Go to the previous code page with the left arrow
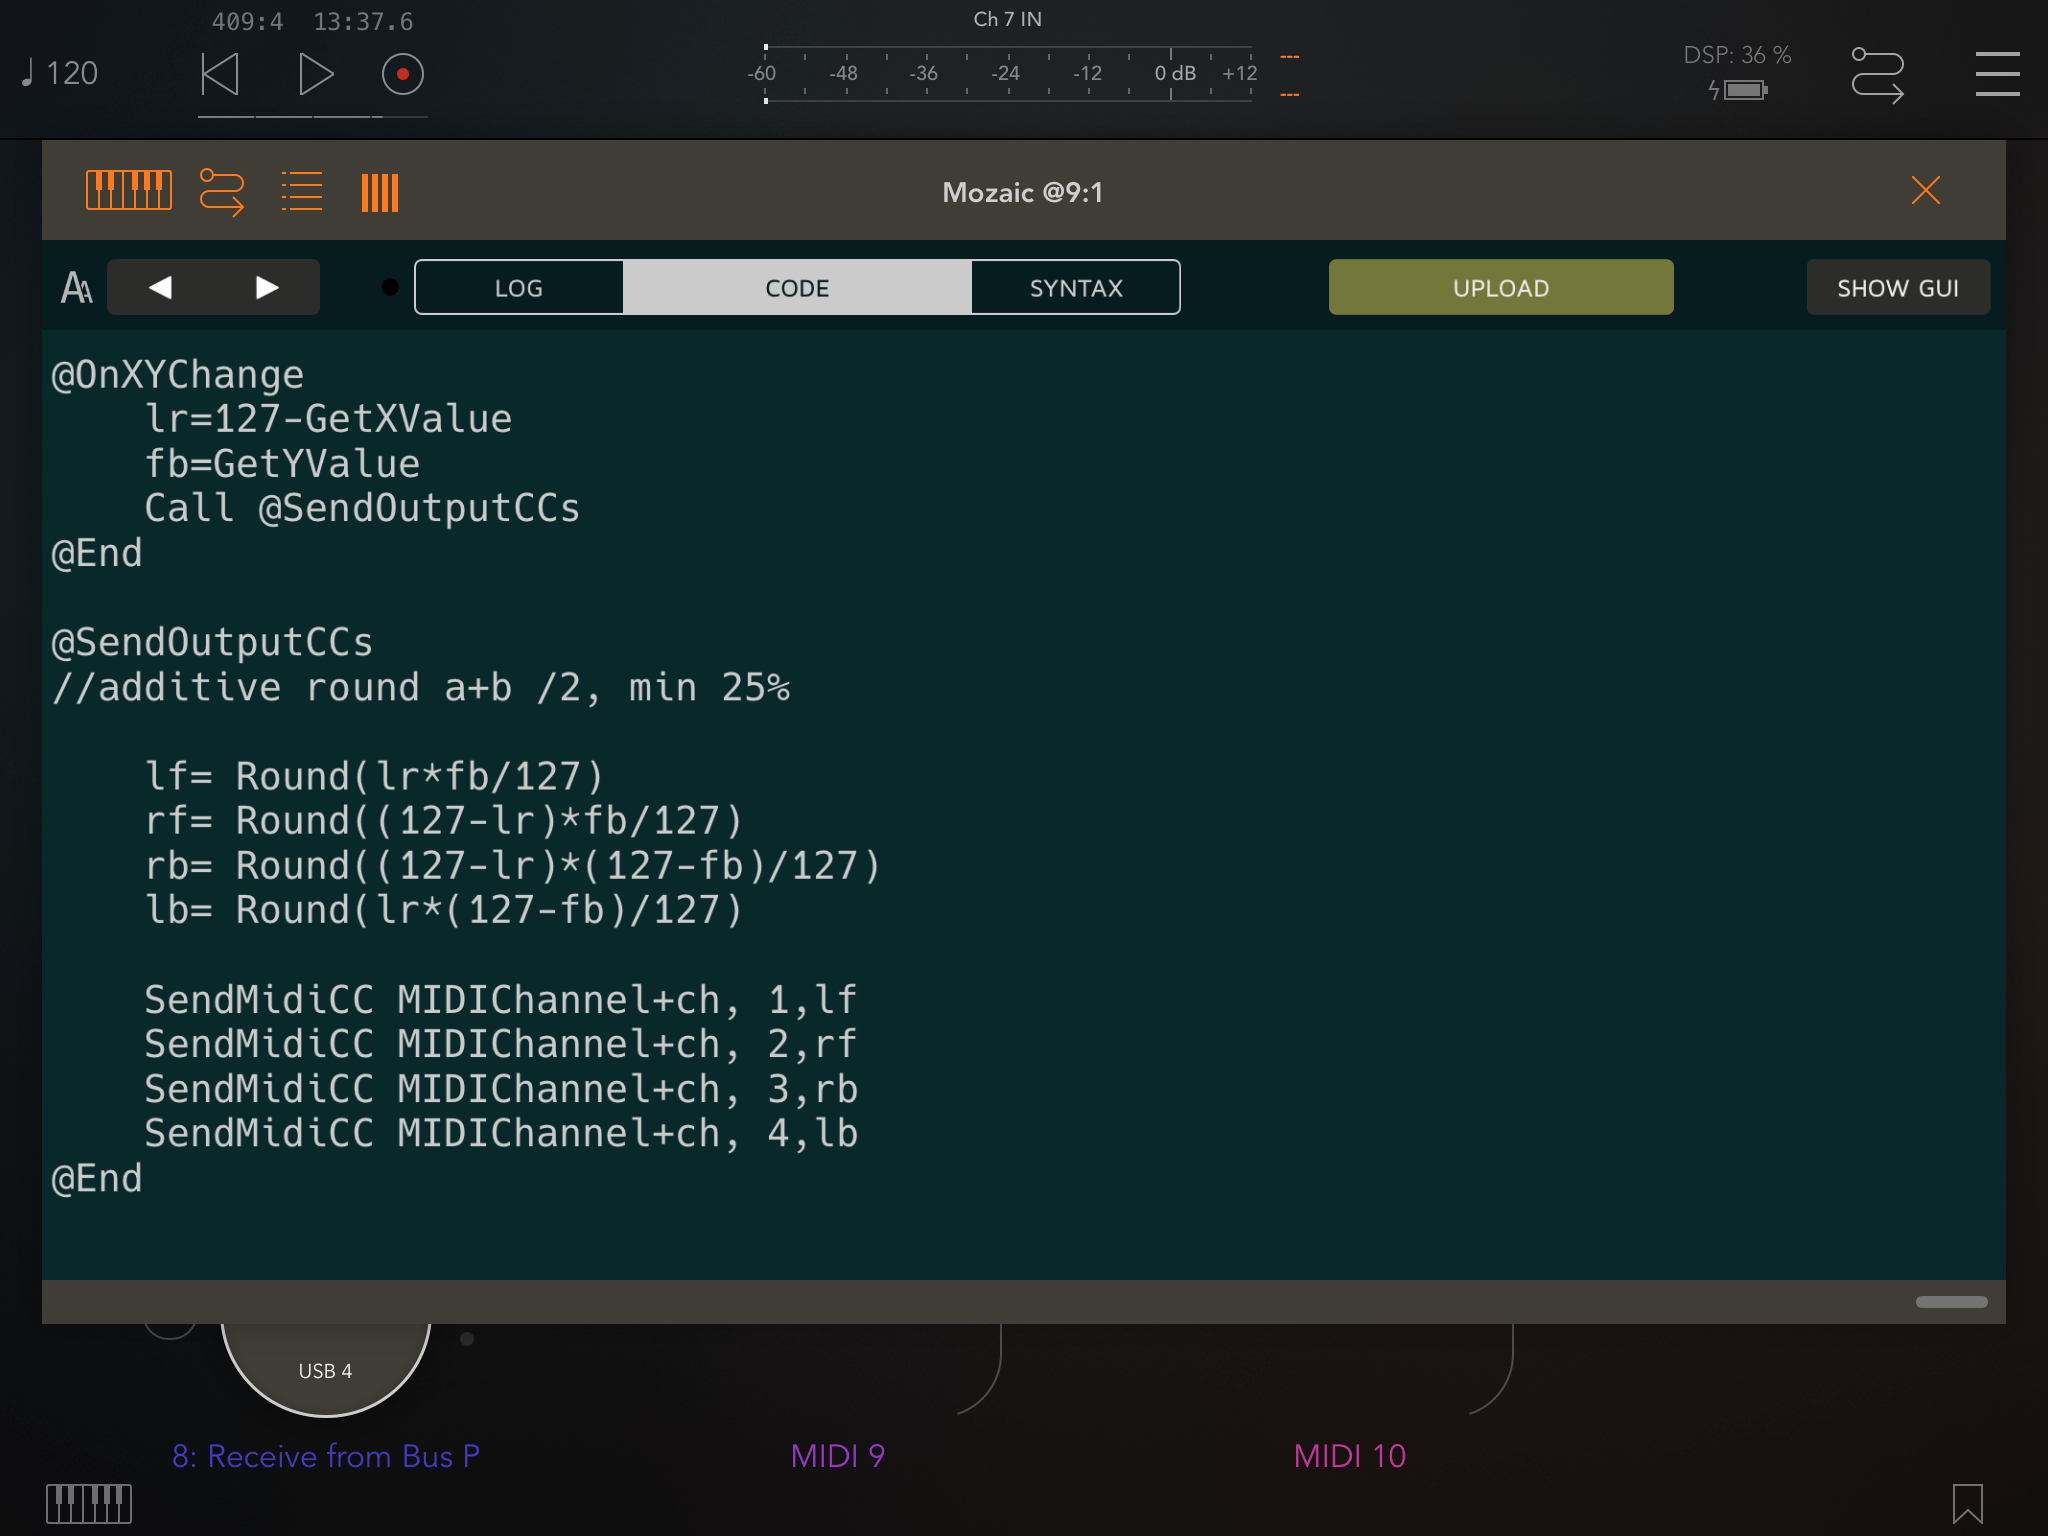 click(x=160, y=288)
